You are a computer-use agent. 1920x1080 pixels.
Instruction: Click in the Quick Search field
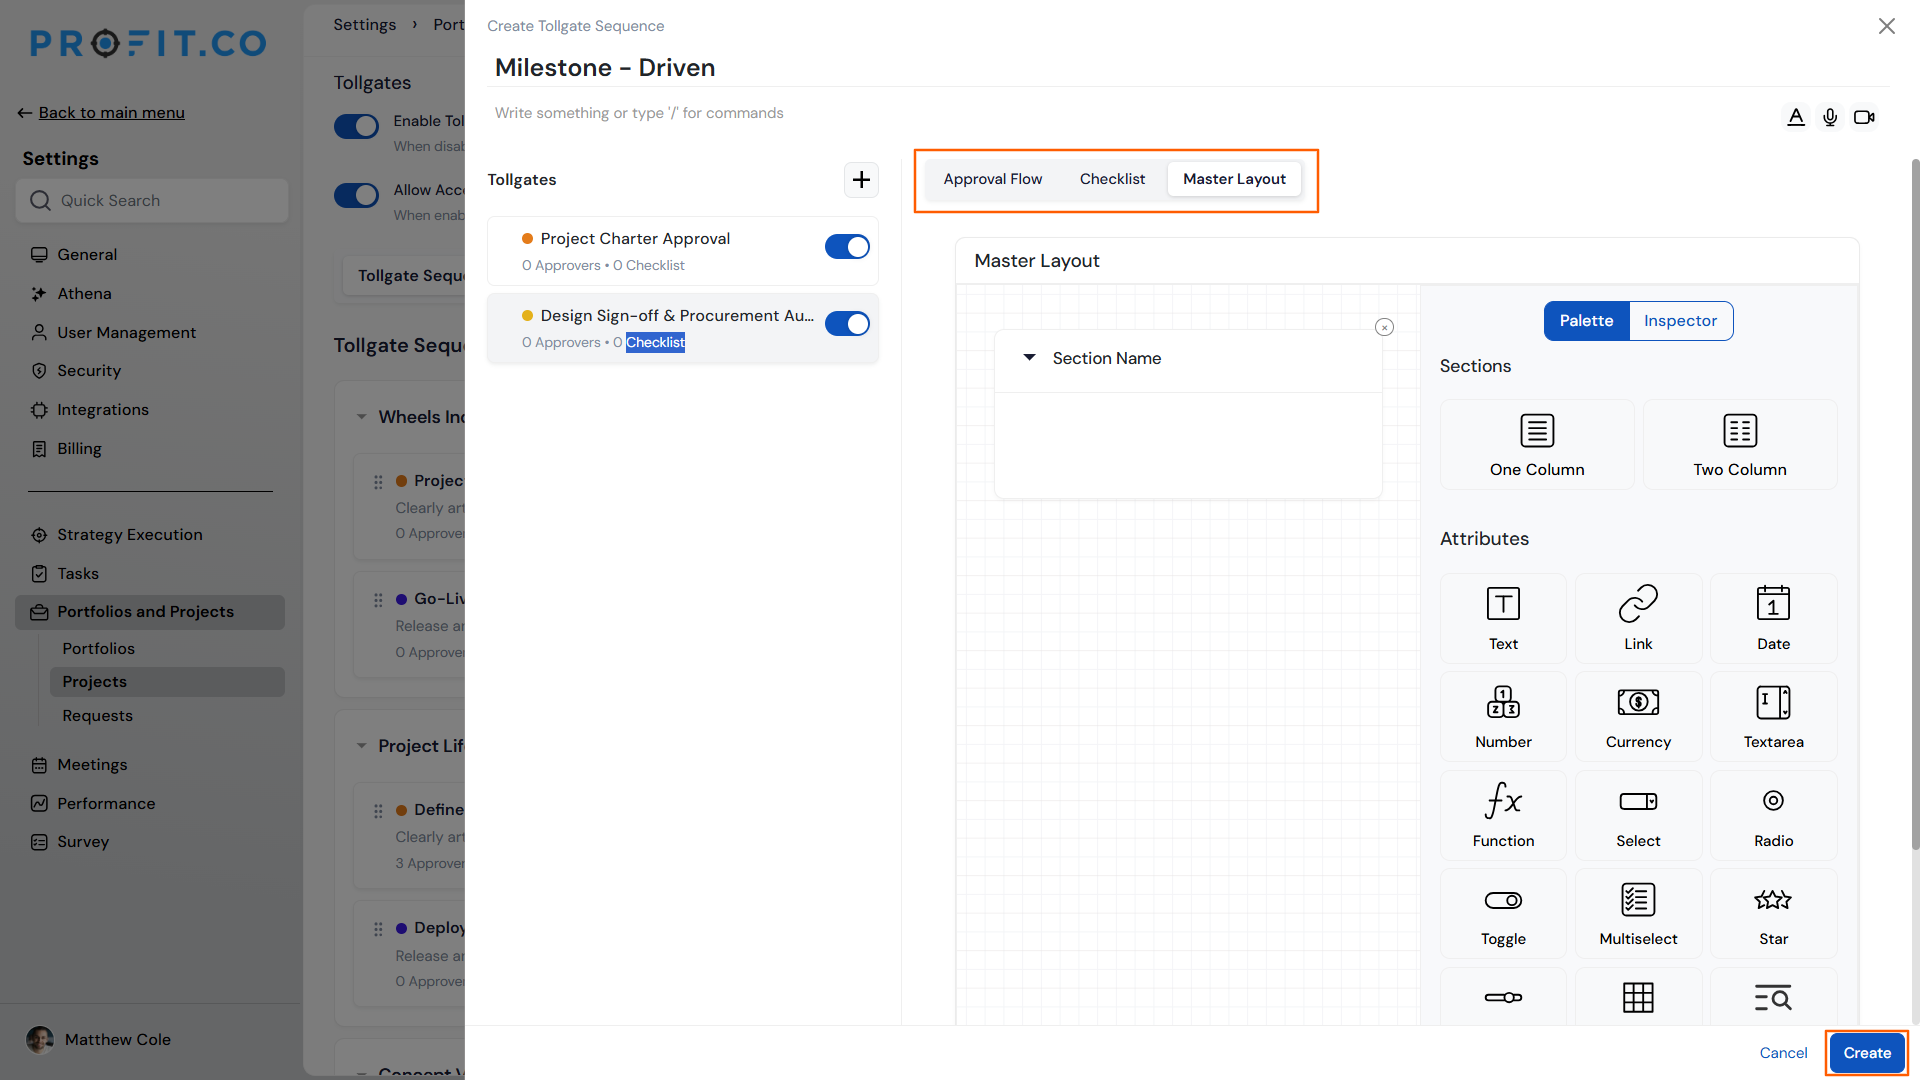click(x=152, y=201)
